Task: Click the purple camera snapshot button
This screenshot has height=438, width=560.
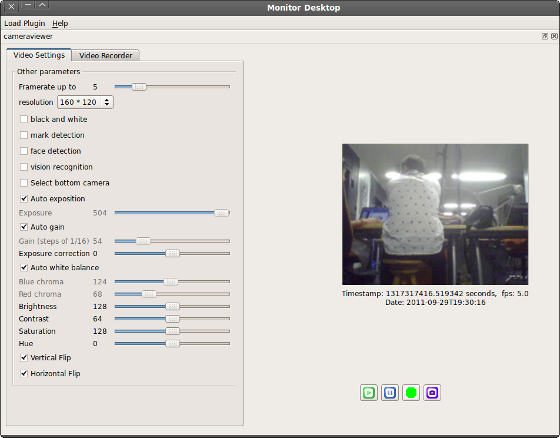Action: [432, 393]
